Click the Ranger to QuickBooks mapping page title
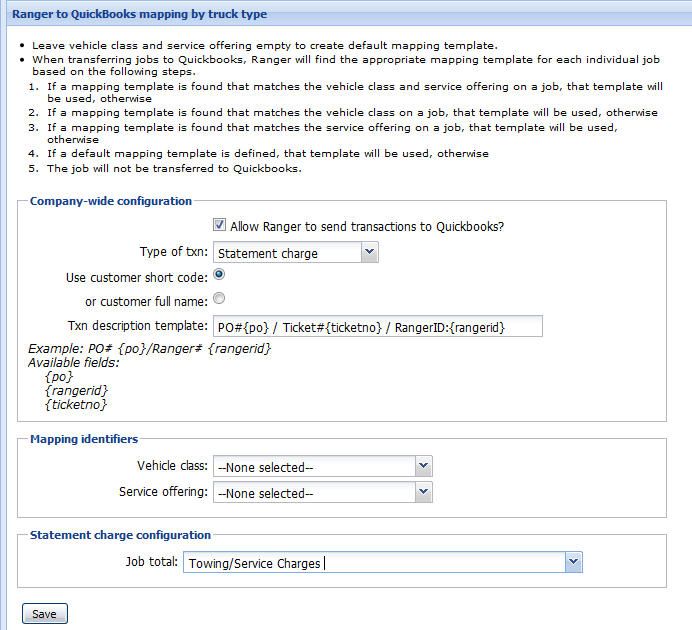Image resolution: width=692 pixels, height=630 pixels. pos(139,14)
